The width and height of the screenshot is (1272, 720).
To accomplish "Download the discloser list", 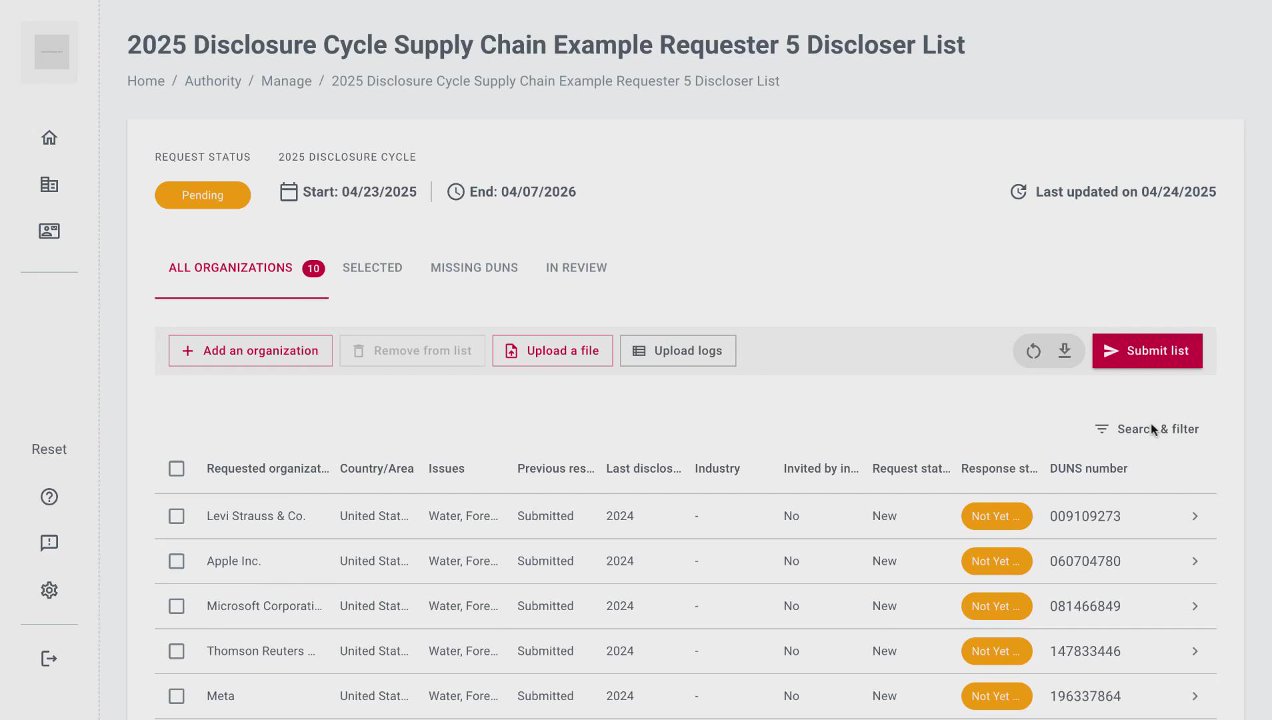I will pos(1064,351).
